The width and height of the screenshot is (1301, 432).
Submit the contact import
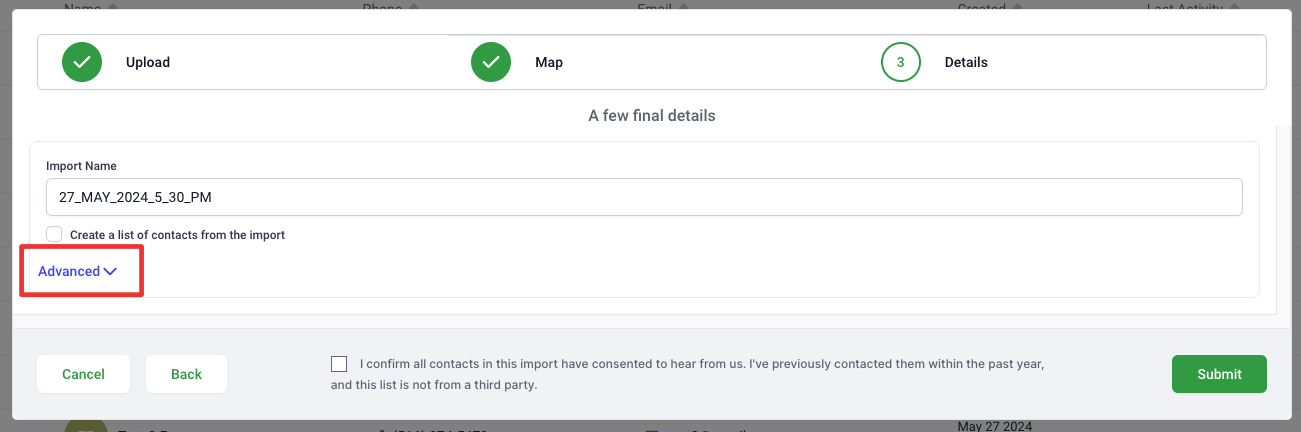click(1219, 374)
